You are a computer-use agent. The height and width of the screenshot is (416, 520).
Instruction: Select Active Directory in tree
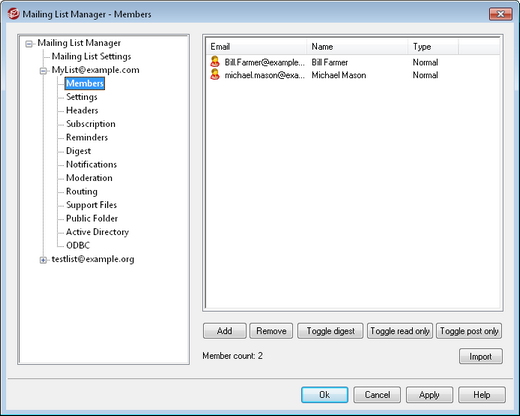pos(97,232)
